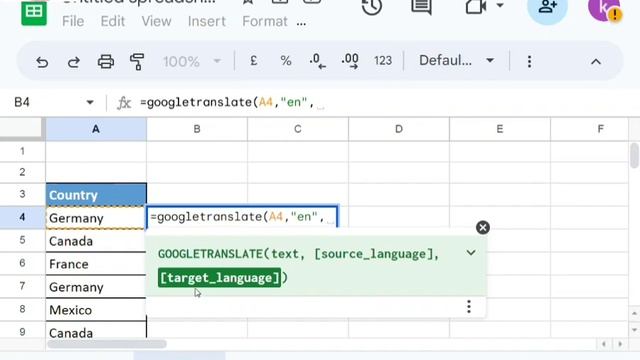Viewport: 640px width, 360px height.
Task: Open the account avatar
Action: 604,8
